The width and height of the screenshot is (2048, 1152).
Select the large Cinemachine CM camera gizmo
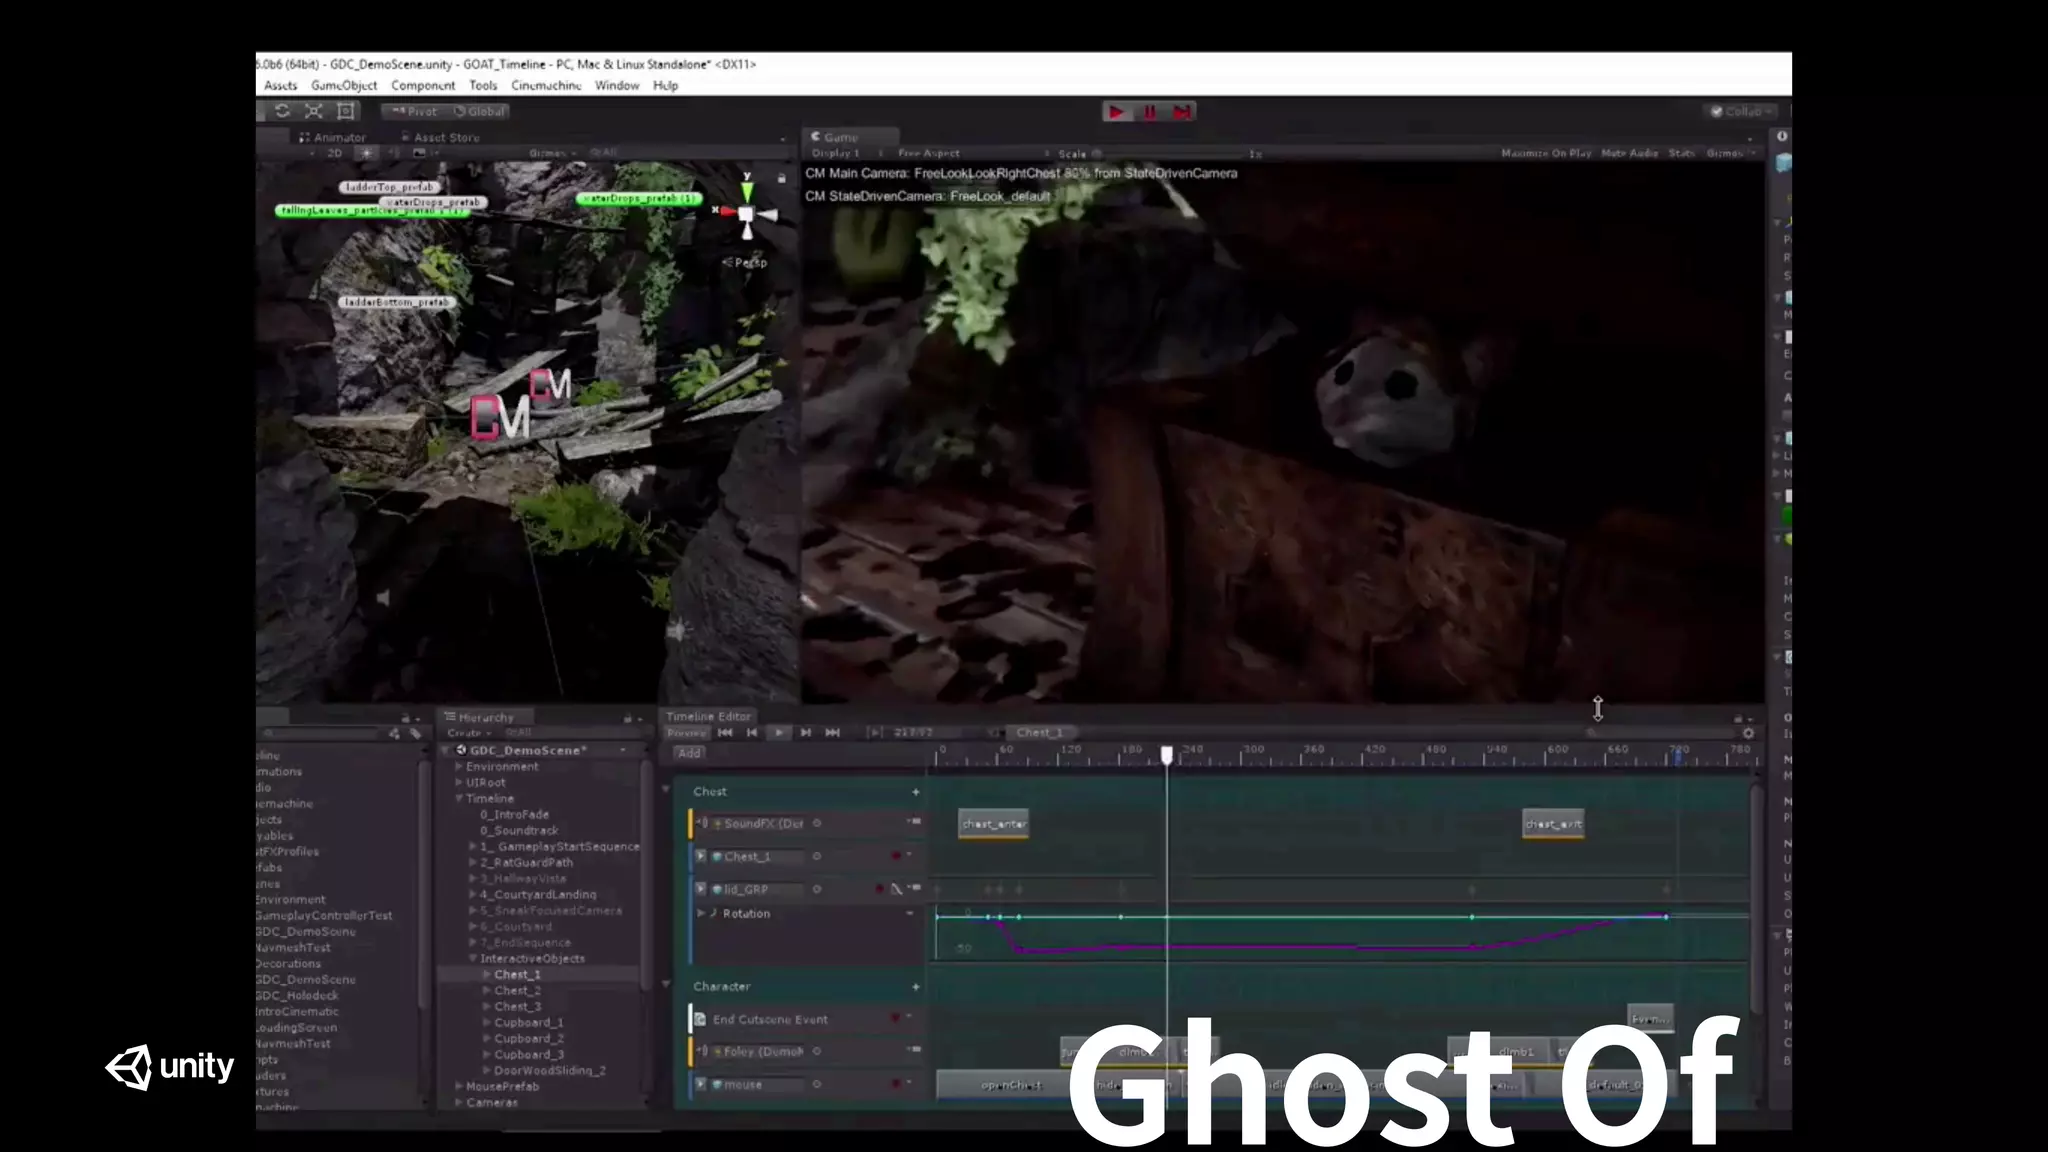(500, 418)
